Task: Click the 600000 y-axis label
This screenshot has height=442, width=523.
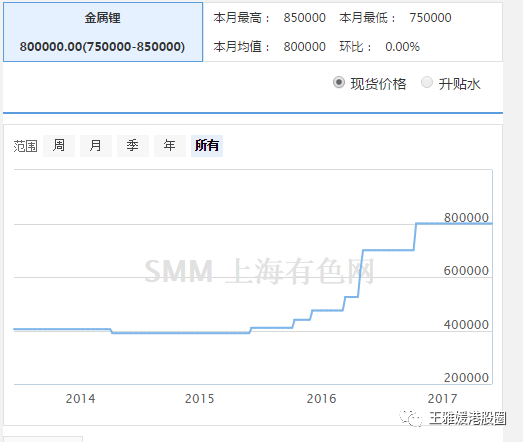Action: tap(466, 271)
